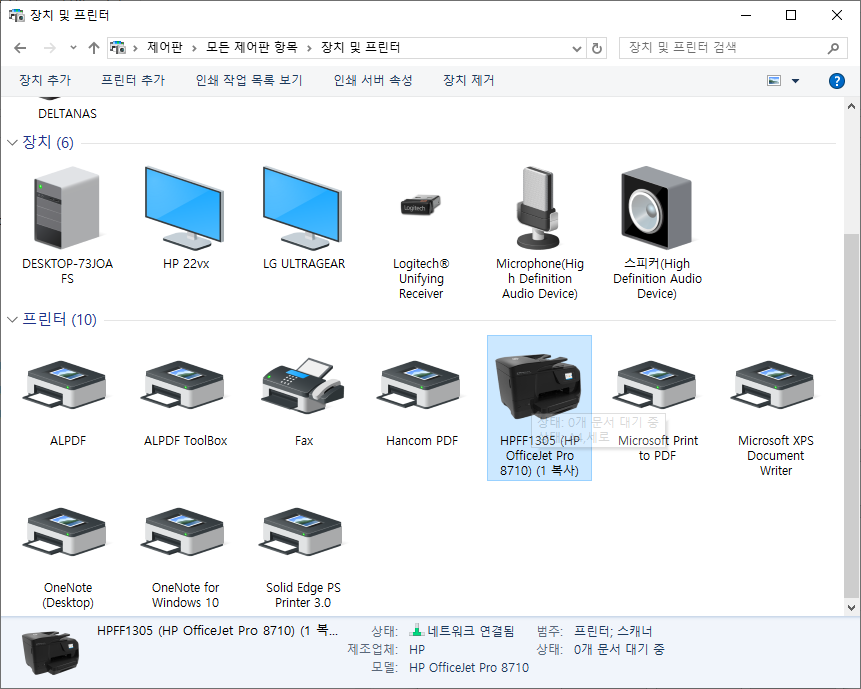Go back with the back arrow

coord(20,48)
